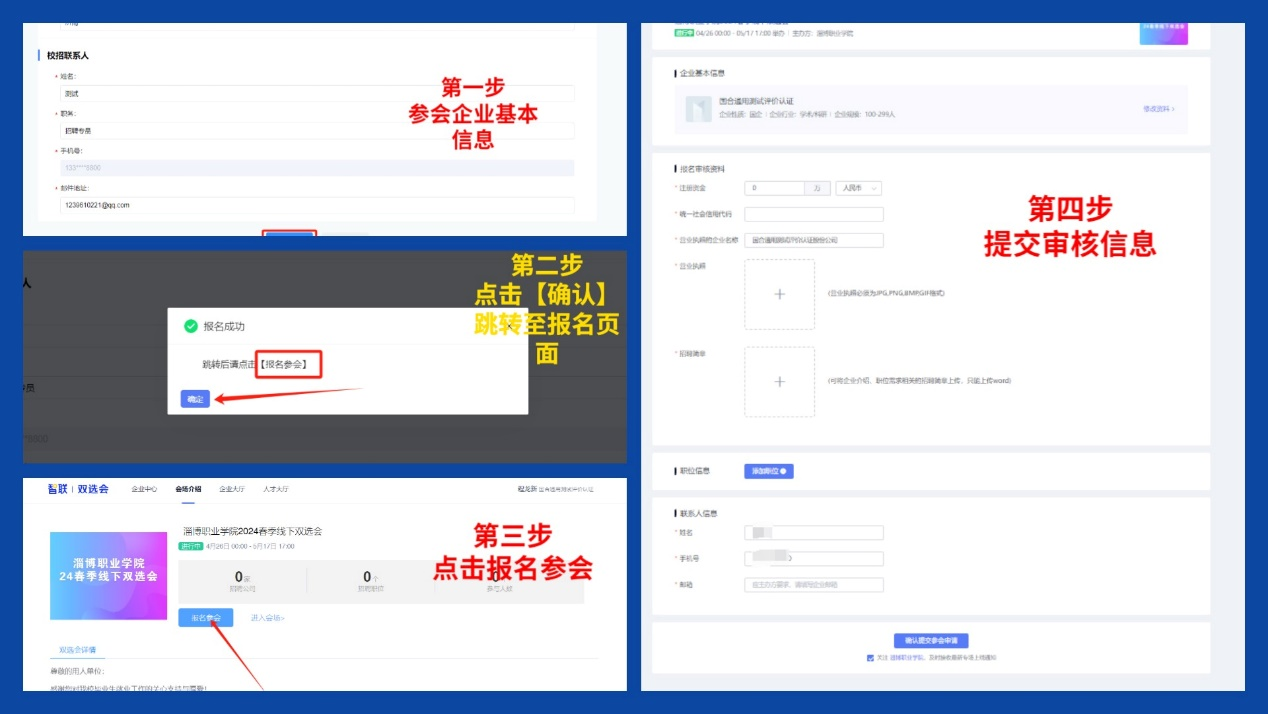
Task: Click the 智联 双选会 logo
Action: (79, 489)
